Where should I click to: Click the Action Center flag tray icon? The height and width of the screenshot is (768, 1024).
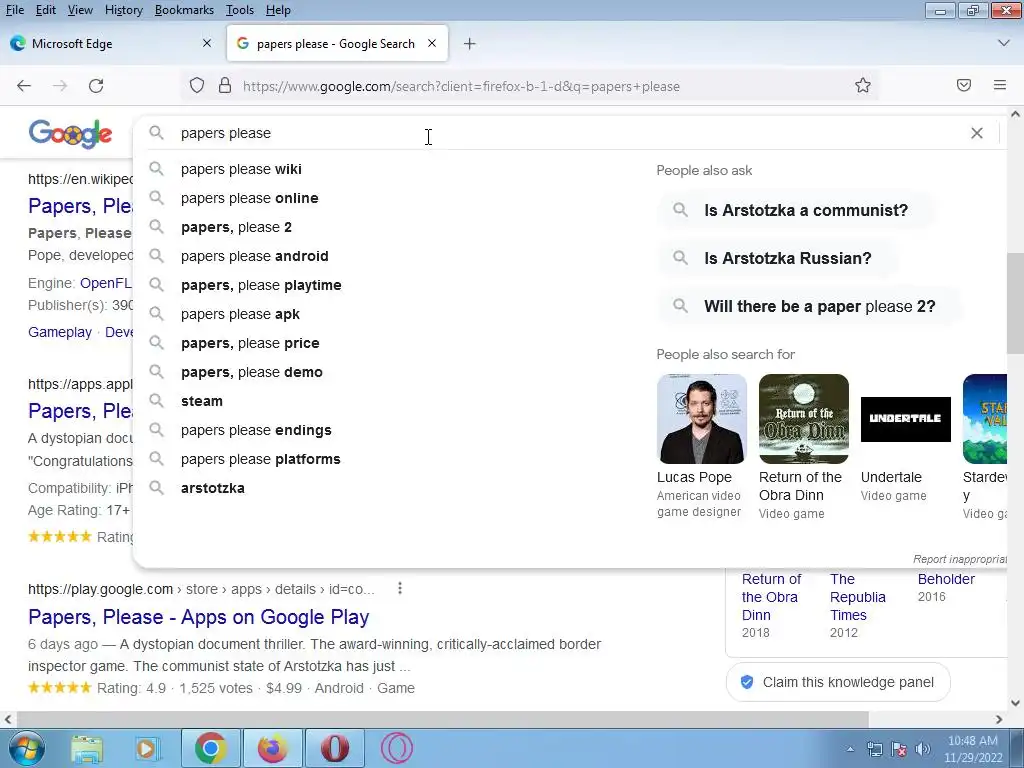pos(899,749)
